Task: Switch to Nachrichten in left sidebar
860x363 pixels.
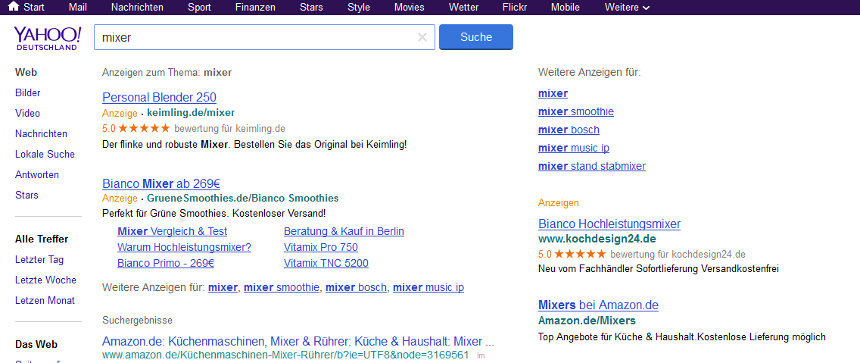Action: click(x=42, y=134)
